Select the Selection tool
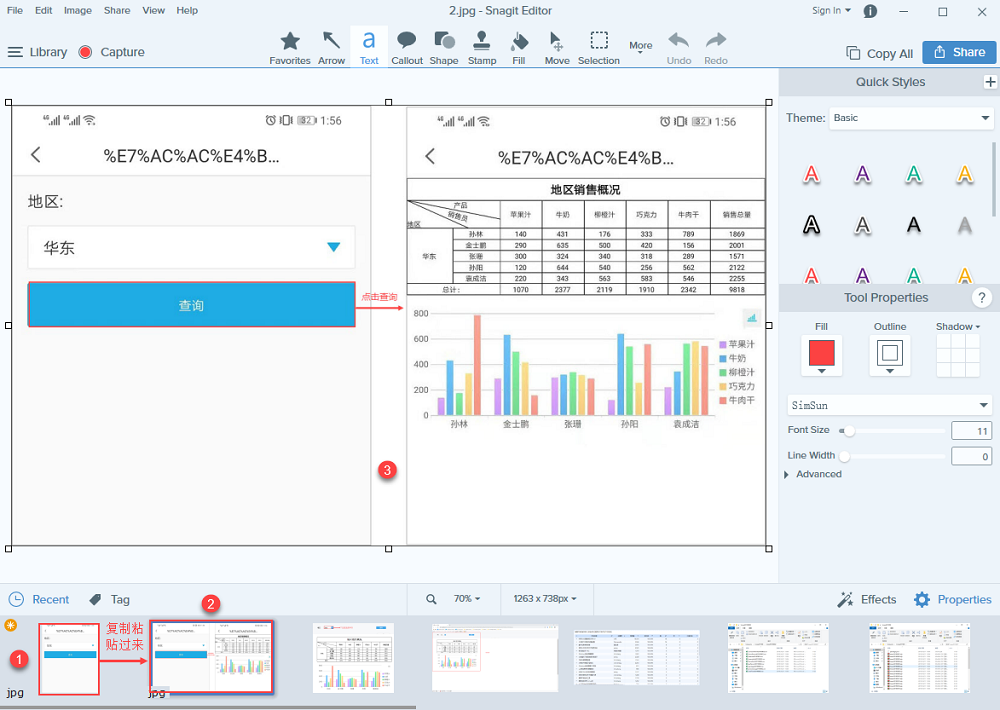This screenshot has height=710, width=1000. [x=598, y=48]
